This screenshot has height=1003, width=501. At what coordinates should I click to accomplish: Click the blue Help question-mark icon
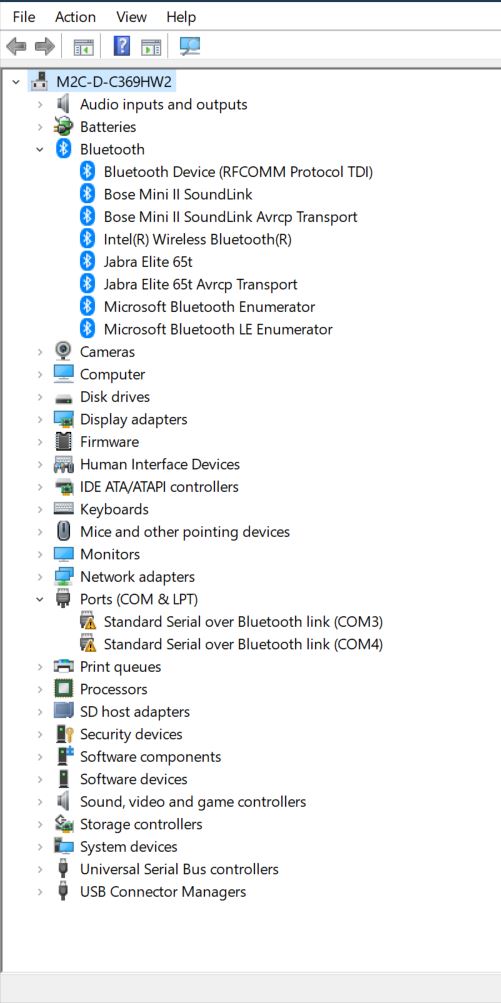122,46
